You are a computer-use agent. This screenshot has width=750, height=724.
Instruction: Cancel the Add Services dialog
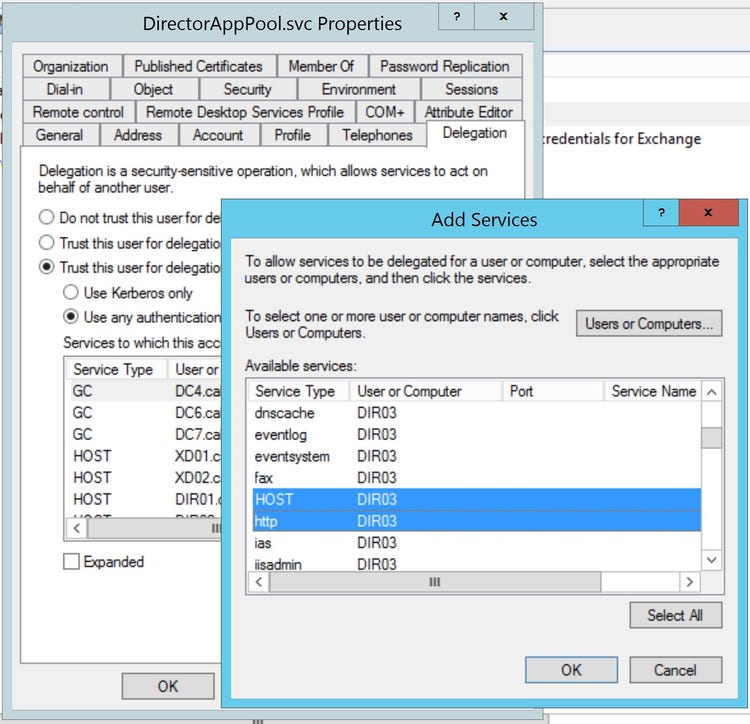point(675,669)
